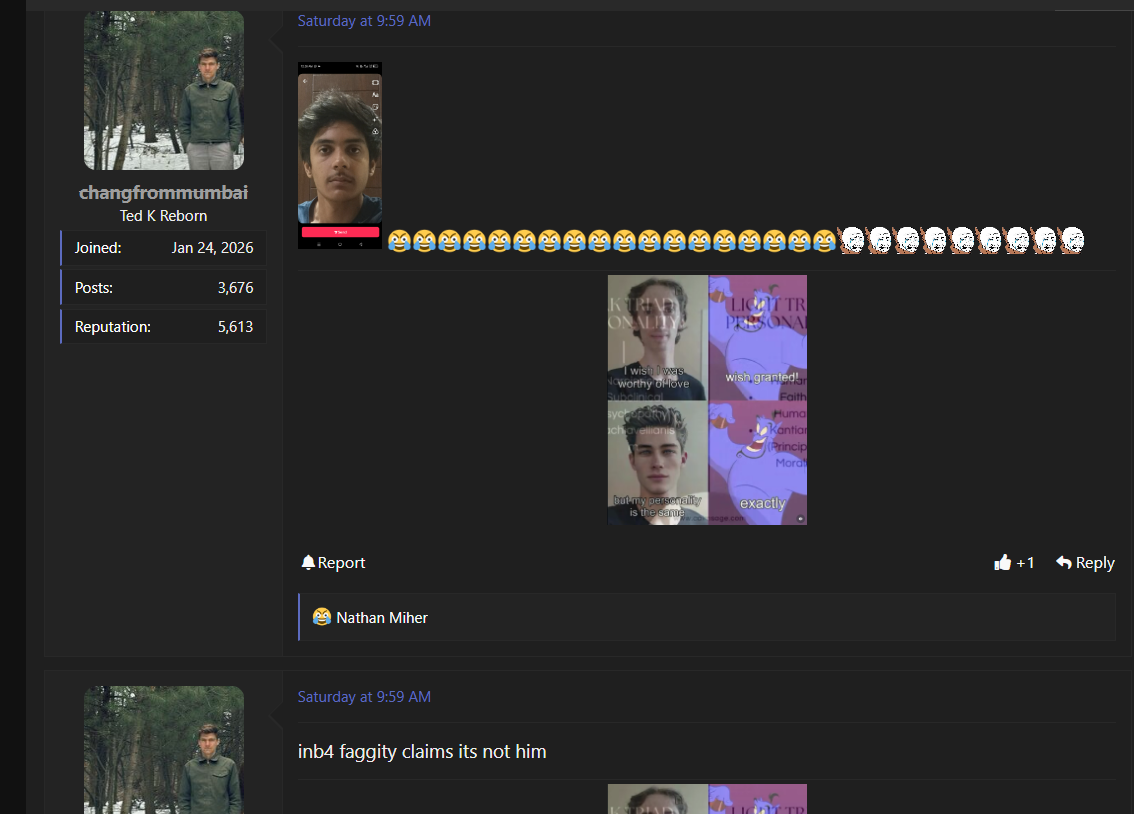Open the second post's forest avatar image

pos(163,750)
